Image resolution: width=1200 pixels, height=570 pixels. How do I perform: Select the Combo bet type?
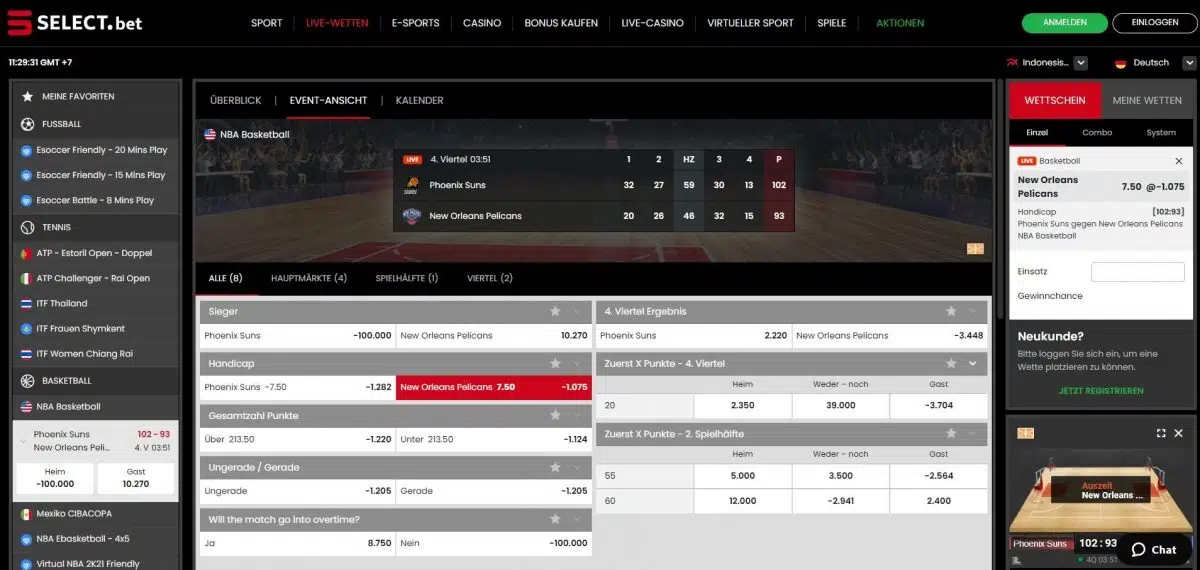(1097, 132)
